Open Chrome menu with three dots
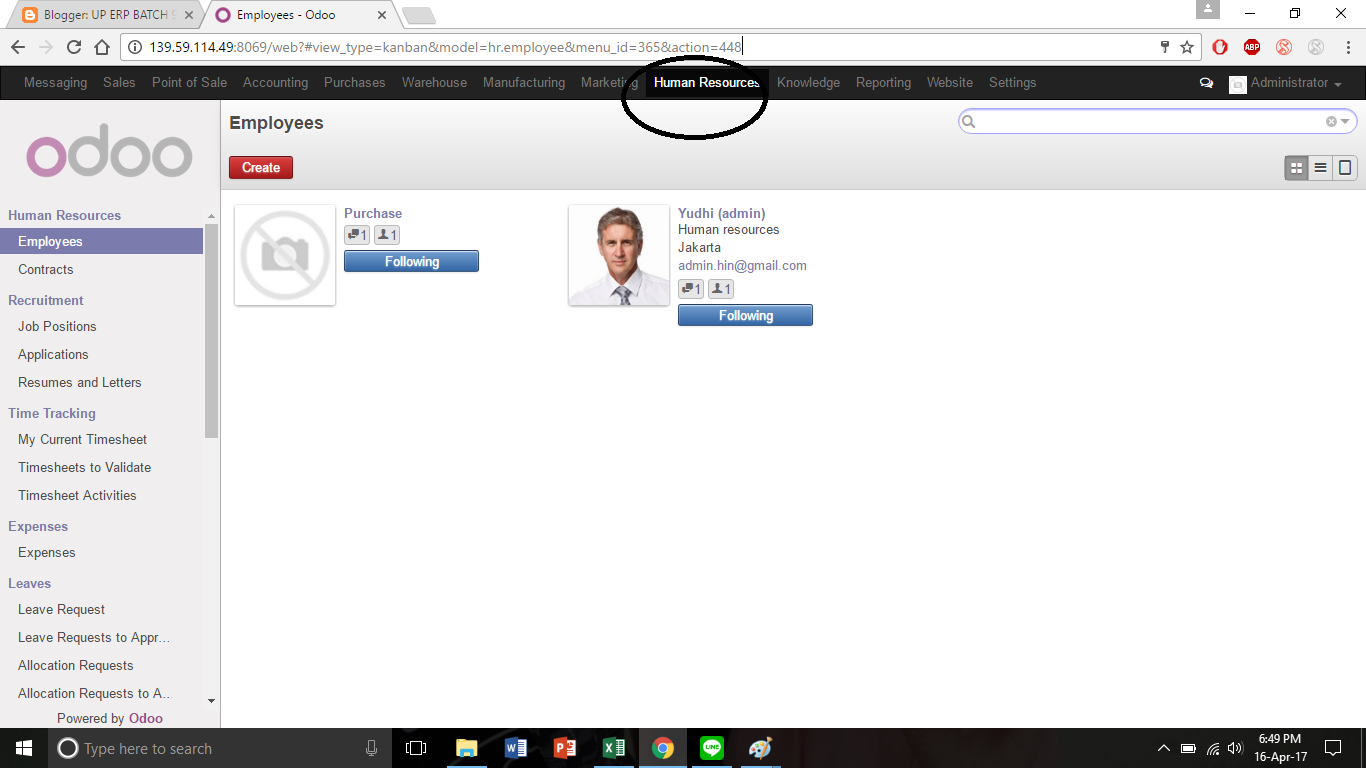 pos(1347,47)
